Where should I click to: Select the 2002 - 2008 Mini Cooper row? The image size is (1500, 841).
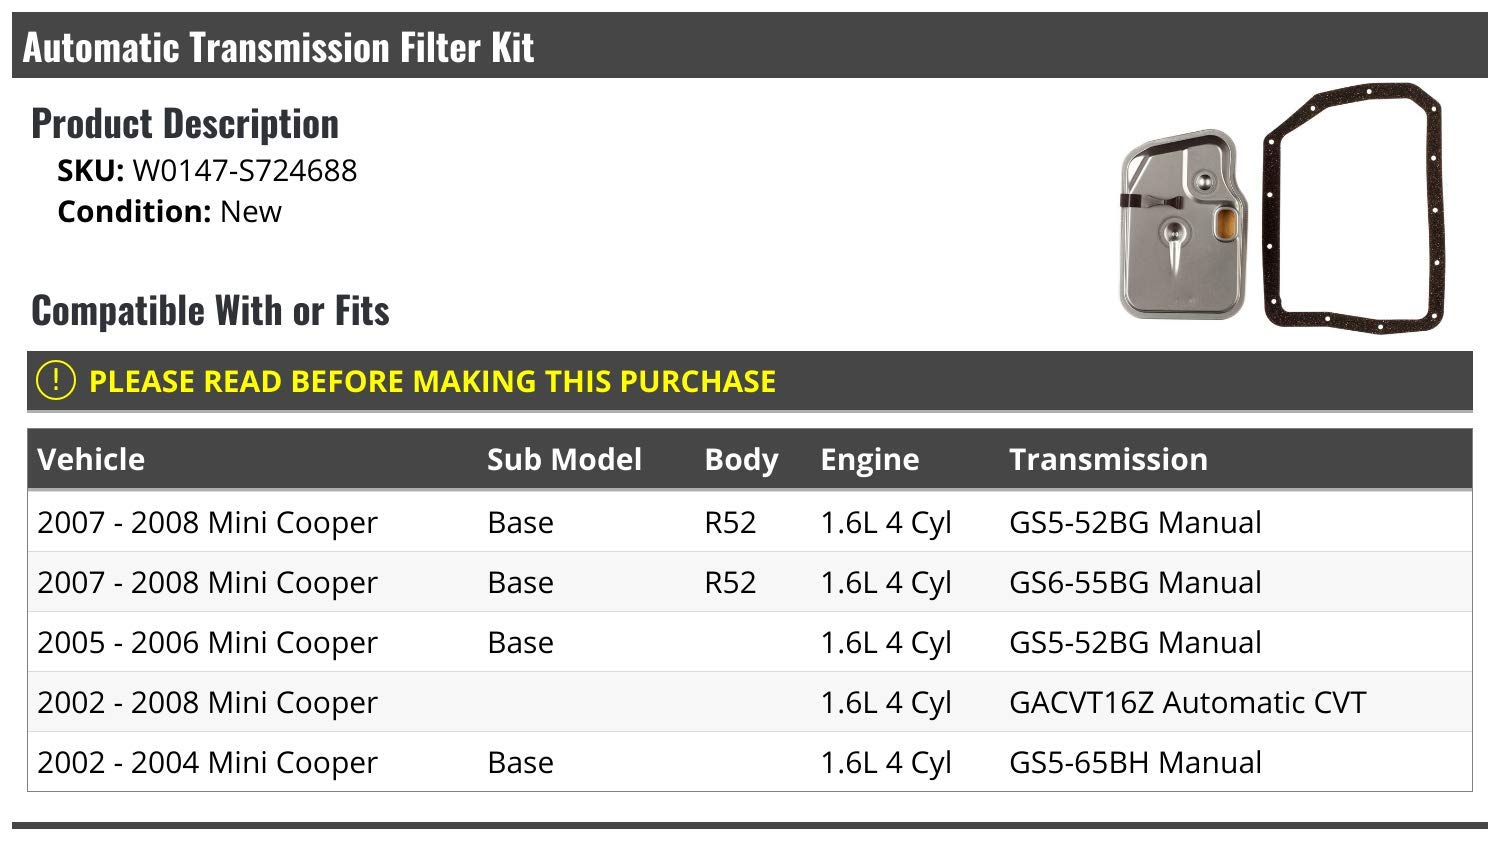[749, 702]
